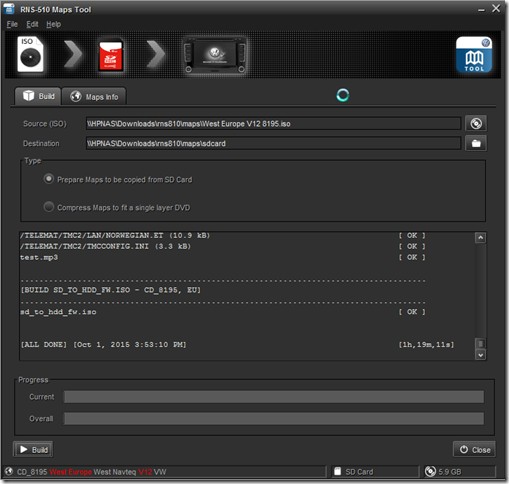509x484 pixels.
Task: Click log scrollbar down arrow
Action: [480, 355]
